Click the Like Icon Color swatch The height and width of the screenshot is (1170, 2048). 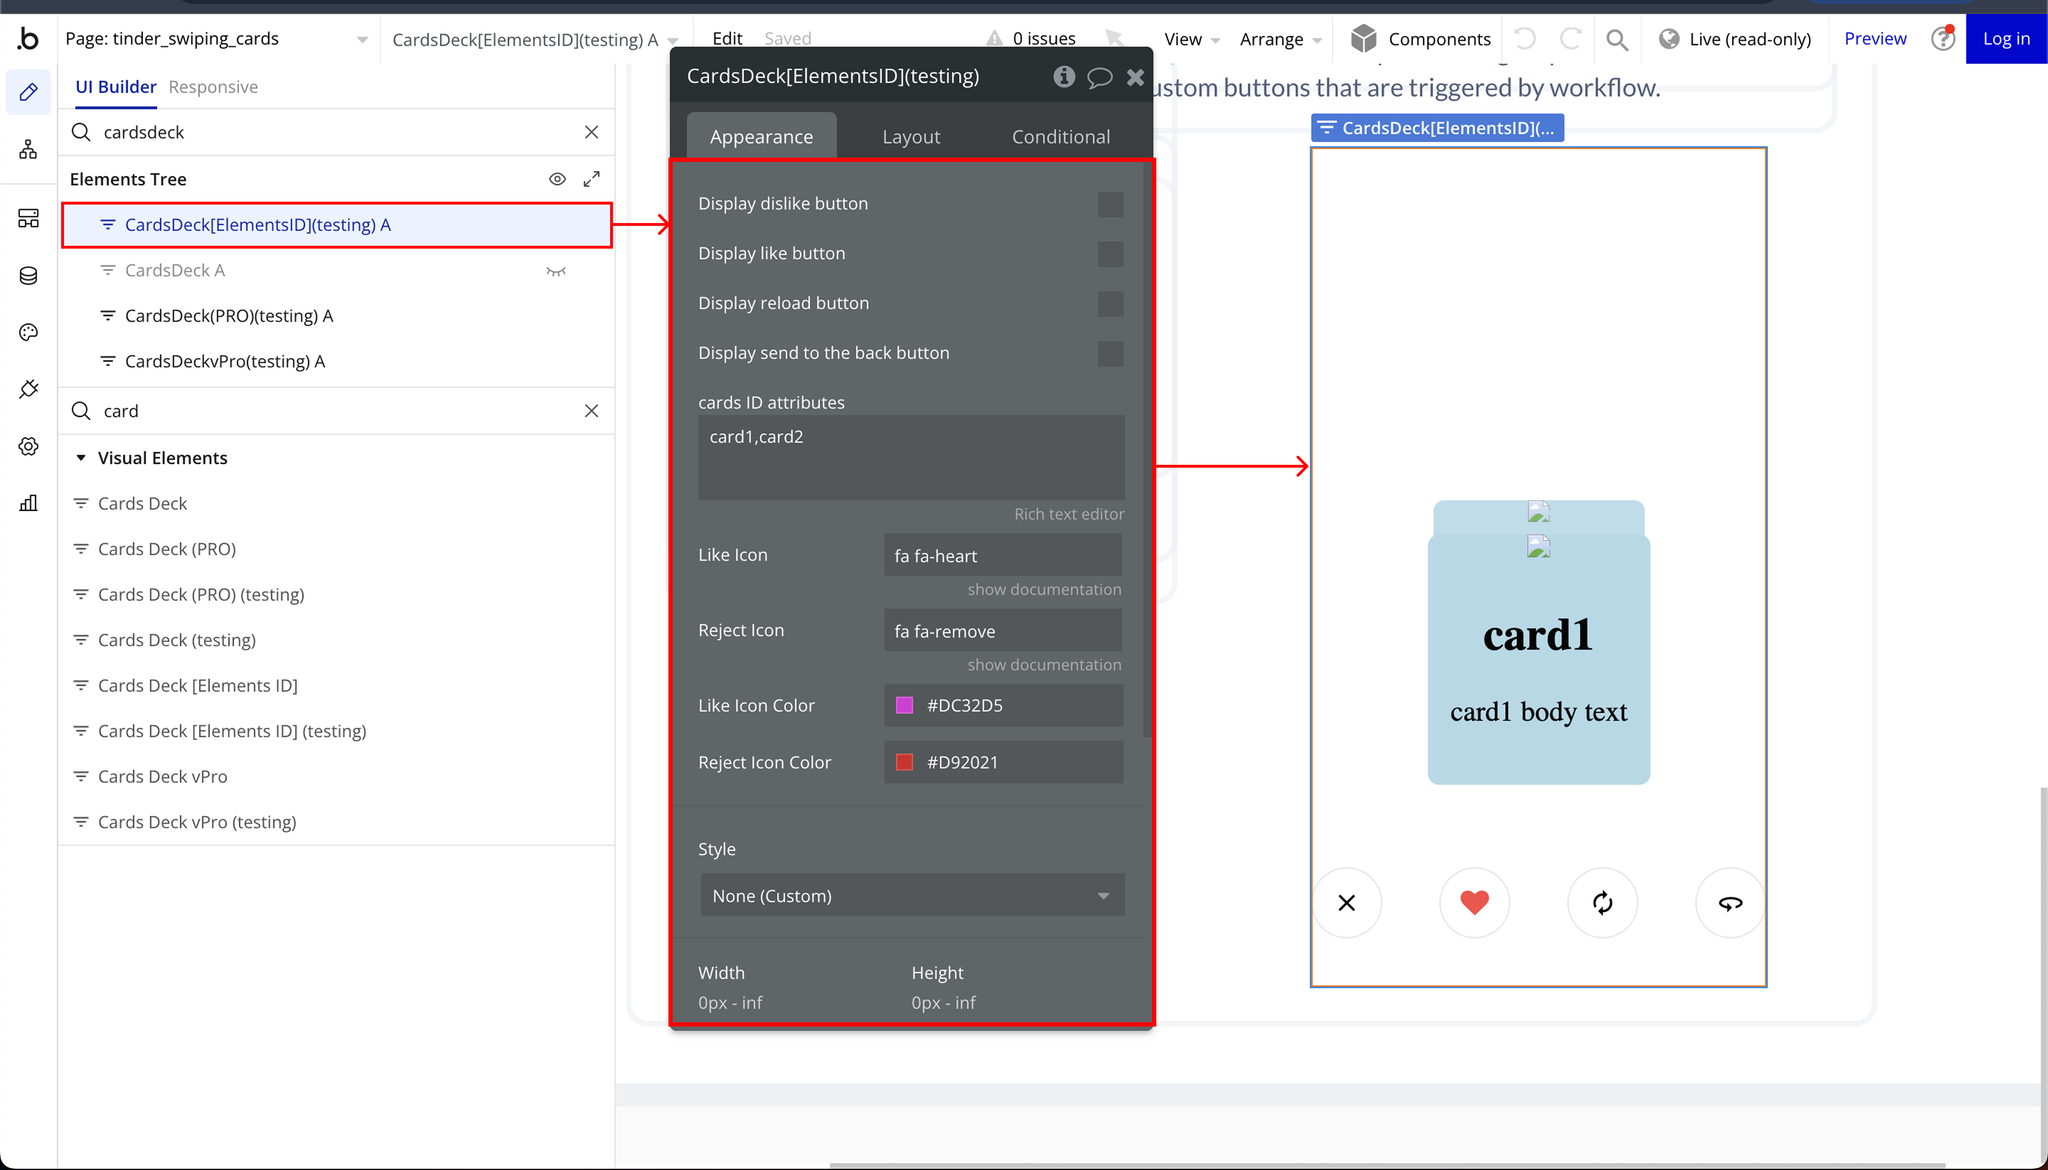904,706
